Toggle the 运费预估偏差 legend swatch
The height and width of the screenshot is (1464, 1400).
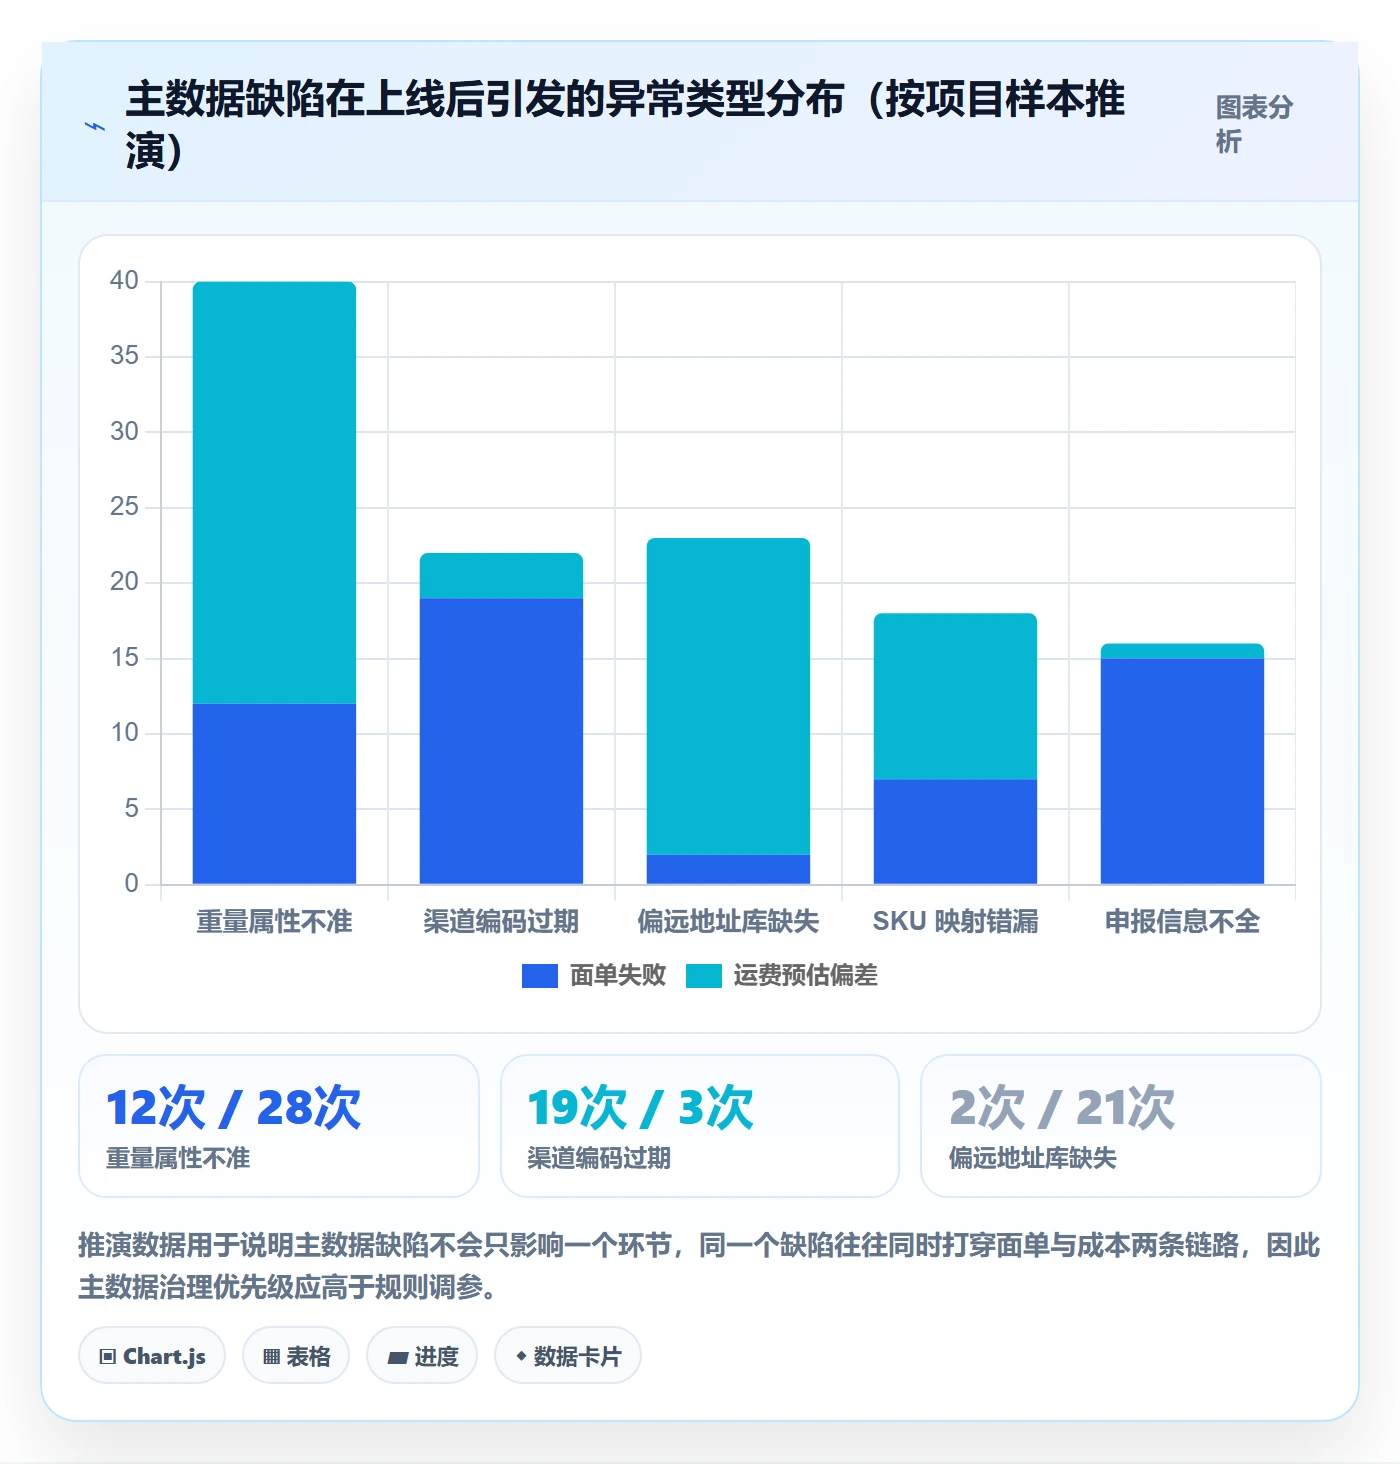[704, 976]
